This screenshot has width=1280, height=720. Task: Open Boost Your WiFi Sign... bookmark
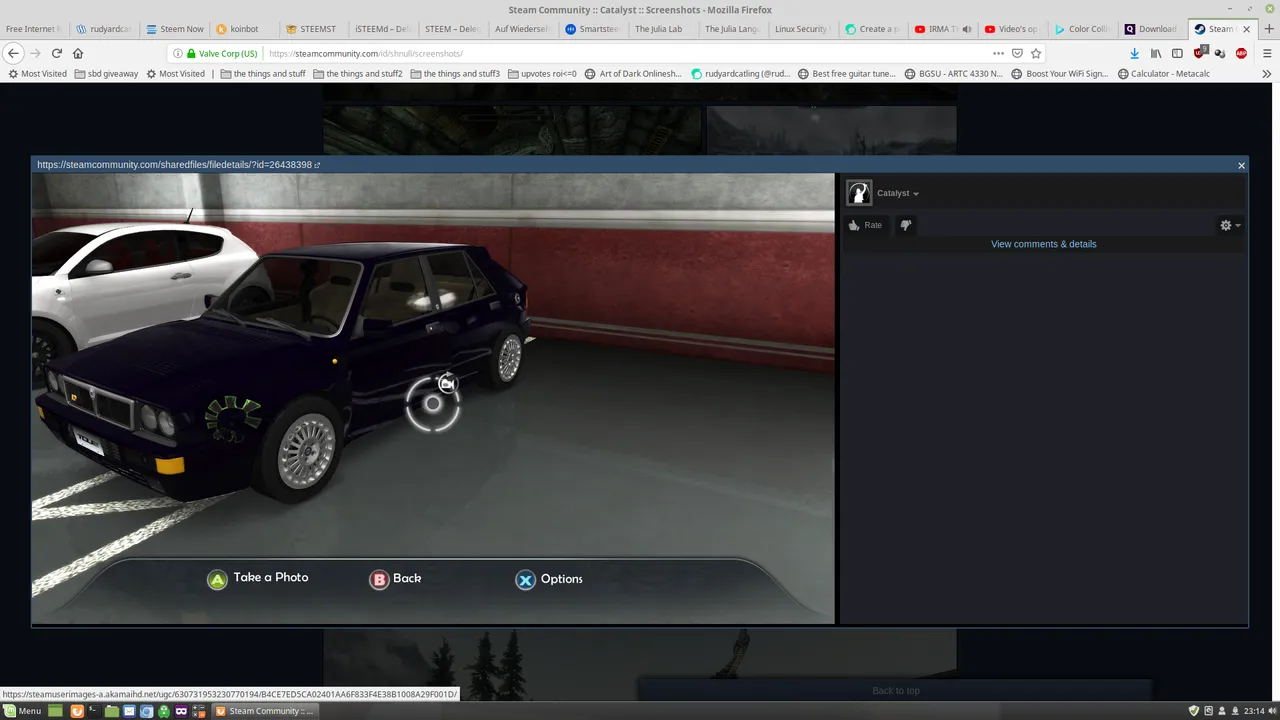pyautogui.click(x=1060, y=73)
